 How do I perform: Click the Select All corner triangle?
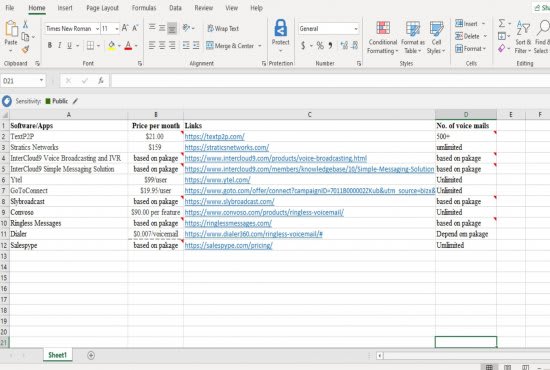tap(5, 115)
